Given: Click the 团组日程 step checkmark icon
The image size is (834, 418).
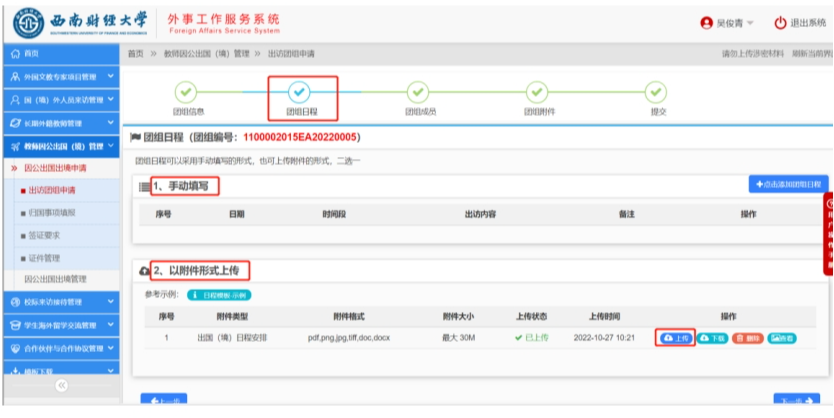Looking at the screenshot, I should [x=299, y=91].
